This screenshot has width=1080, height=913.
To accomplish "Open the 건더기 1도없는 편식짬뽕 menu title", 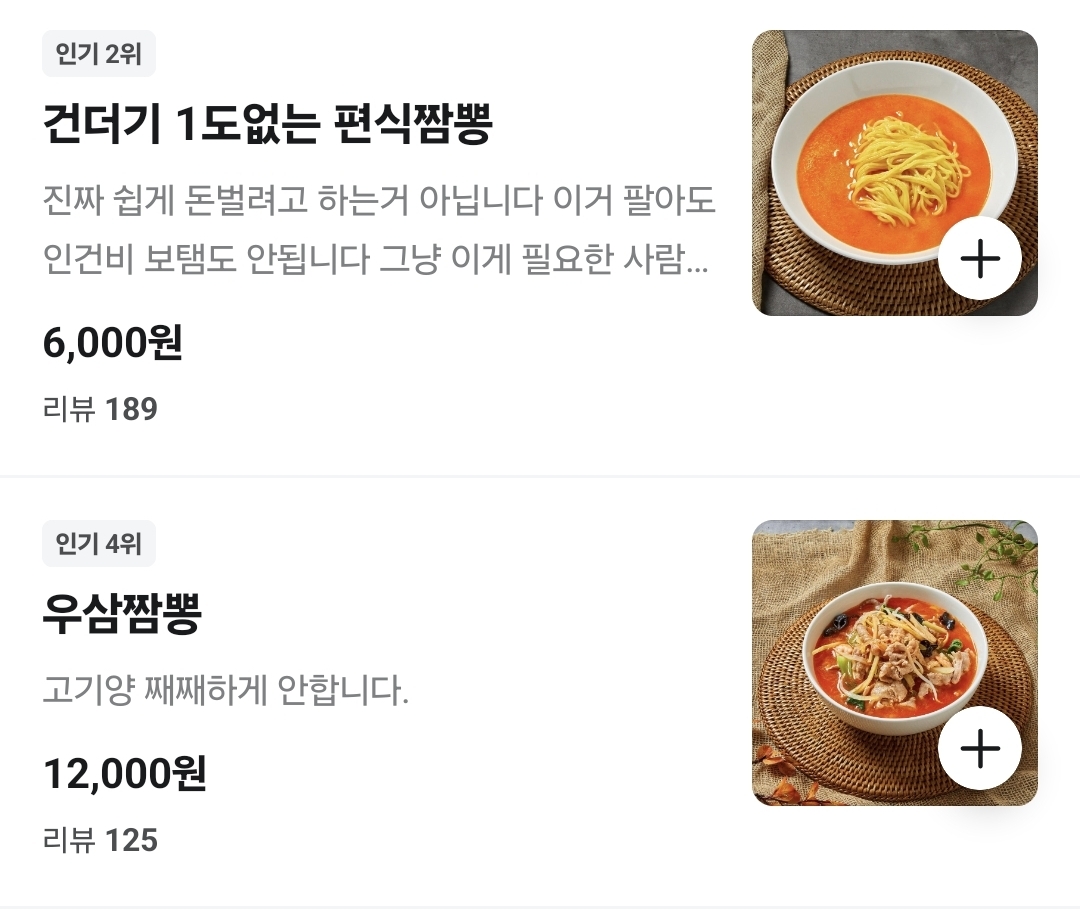I will click(x=267, y=125).
